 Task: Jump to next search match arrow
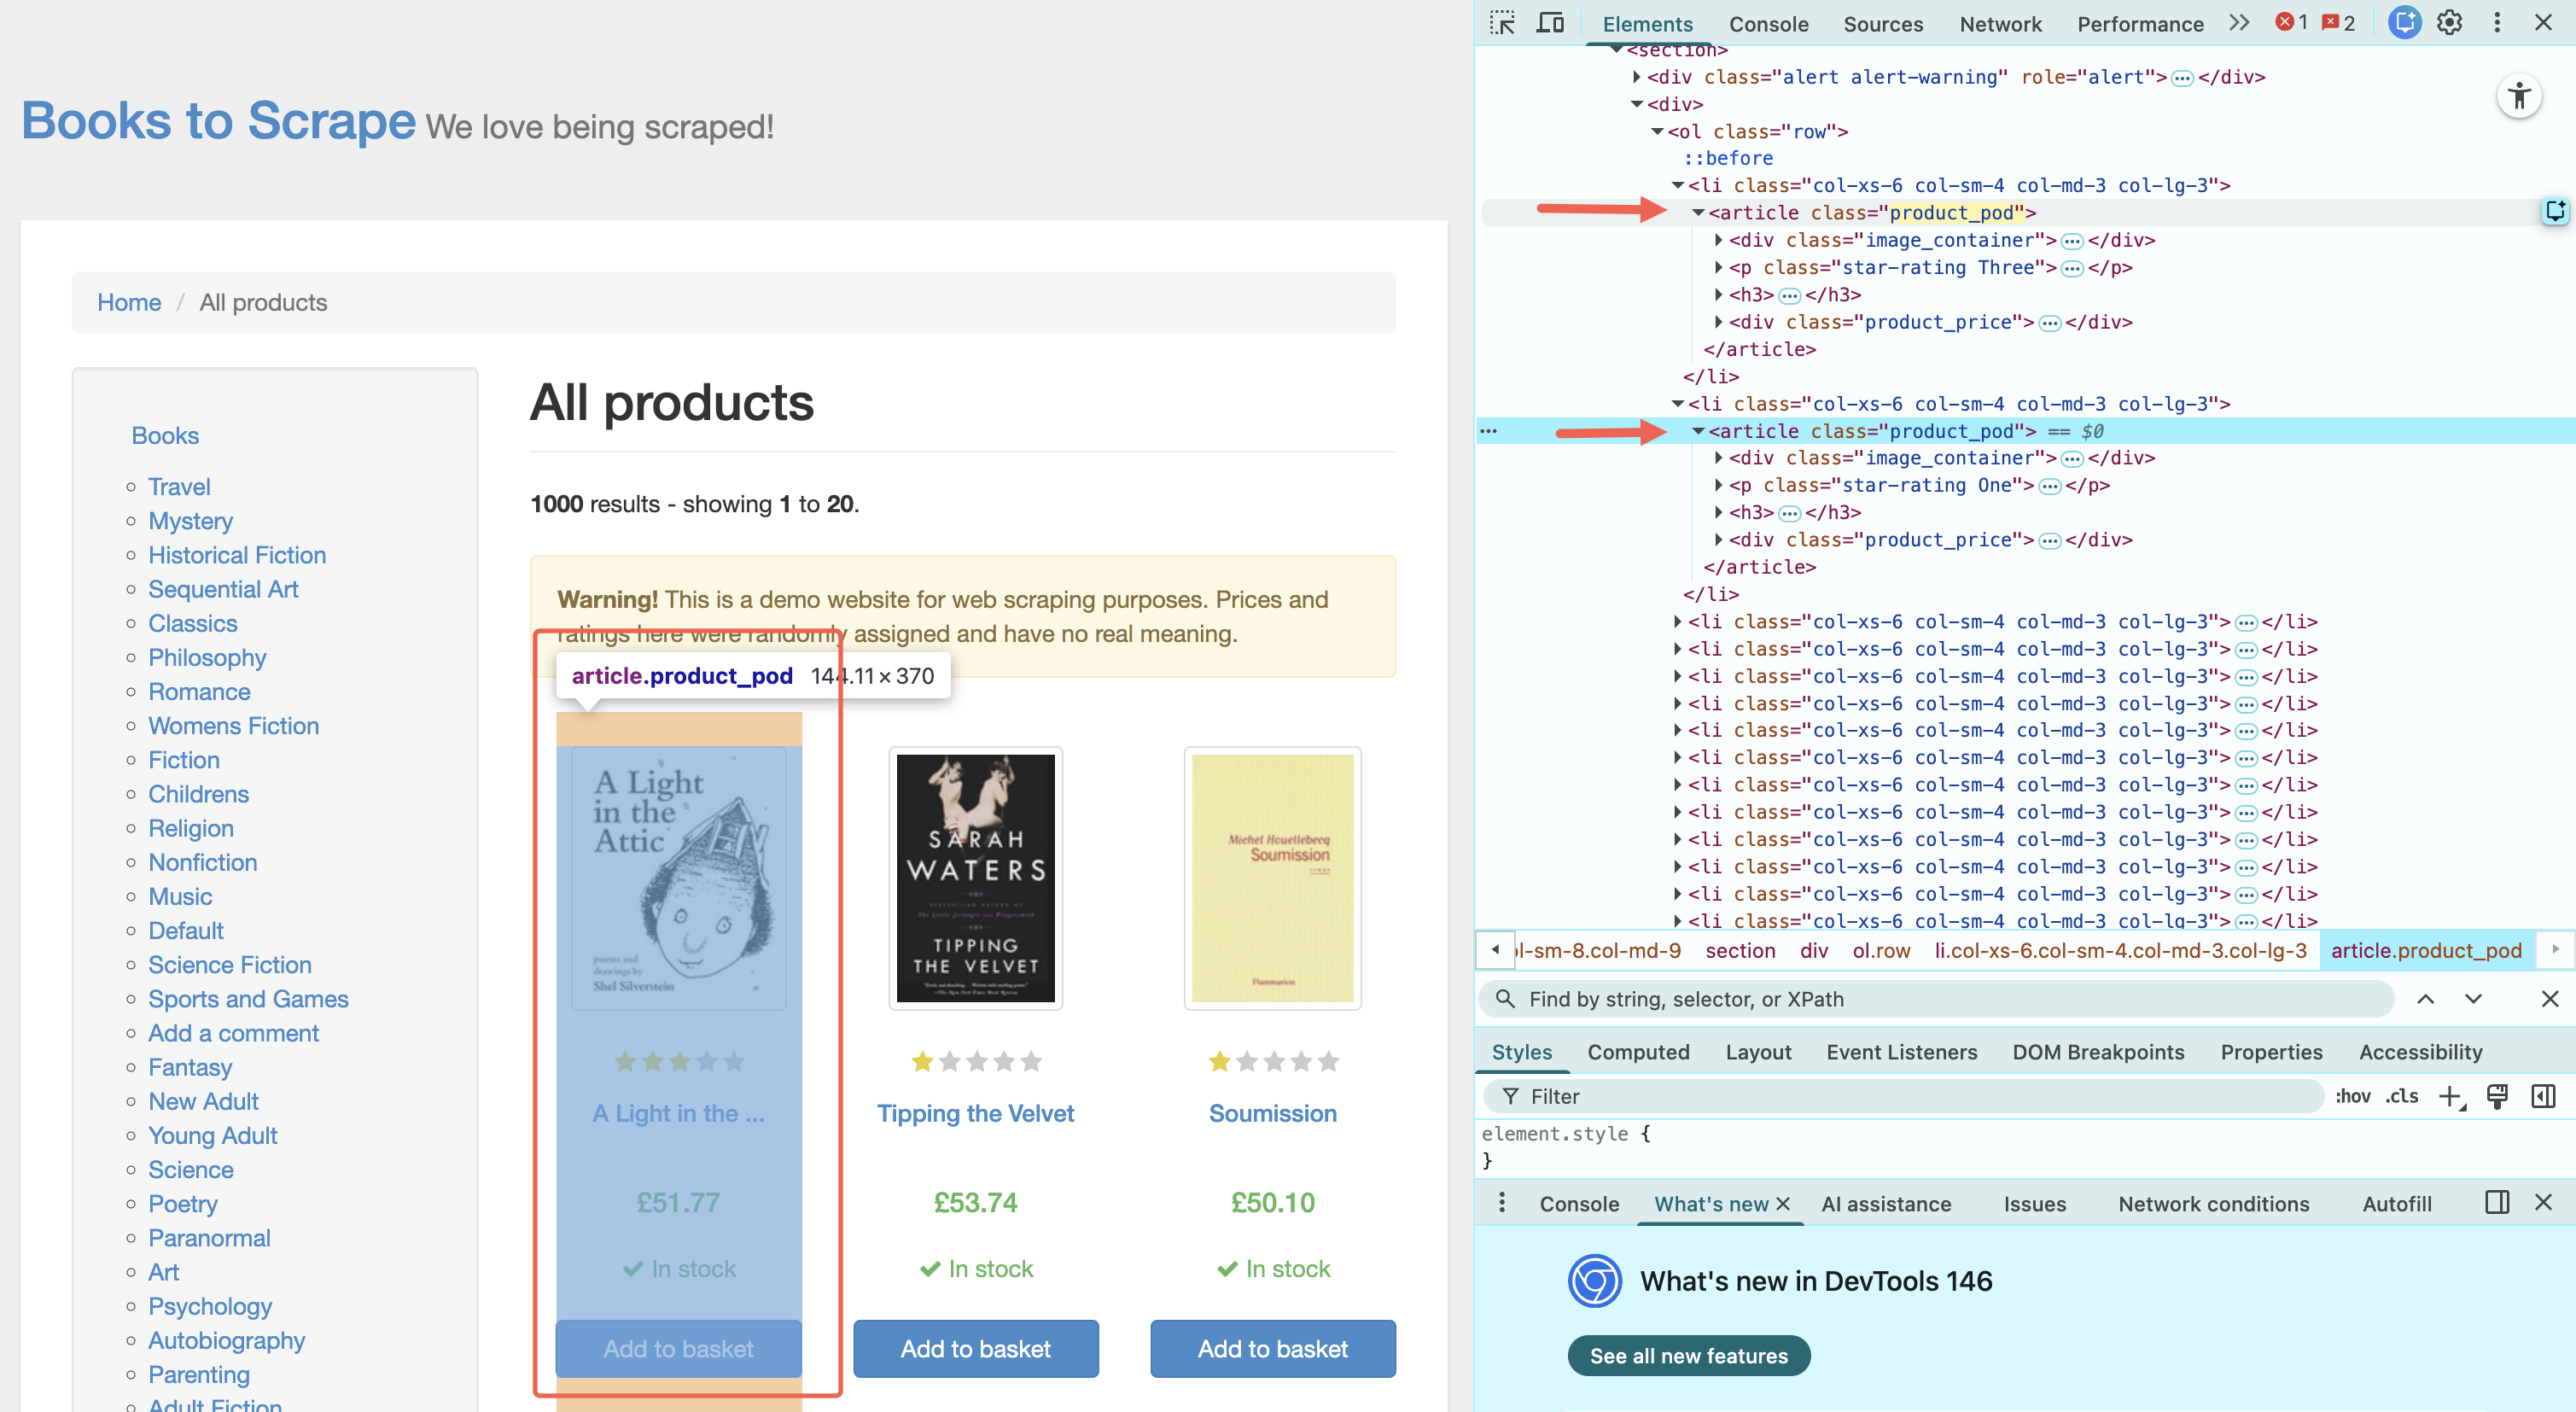(x=2473, y=999)
